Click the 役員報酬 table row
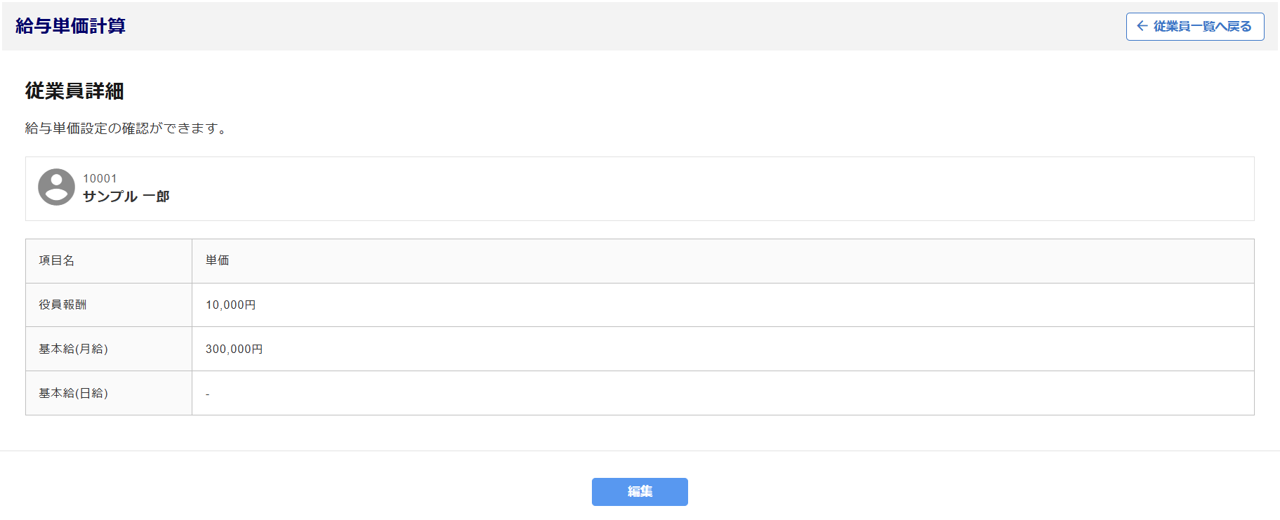The width and height of the screenshot is (1280, 520). [x=700, y=305]
